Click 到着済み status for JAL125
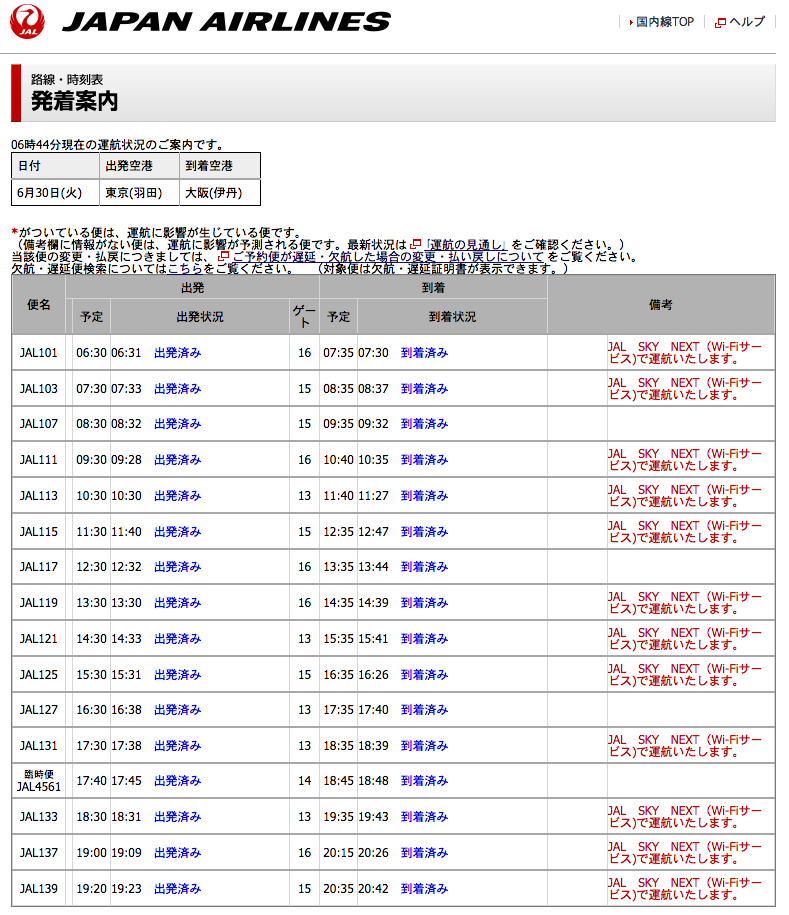The height and width of the screenshot is (915, 789). click(424, 675)
